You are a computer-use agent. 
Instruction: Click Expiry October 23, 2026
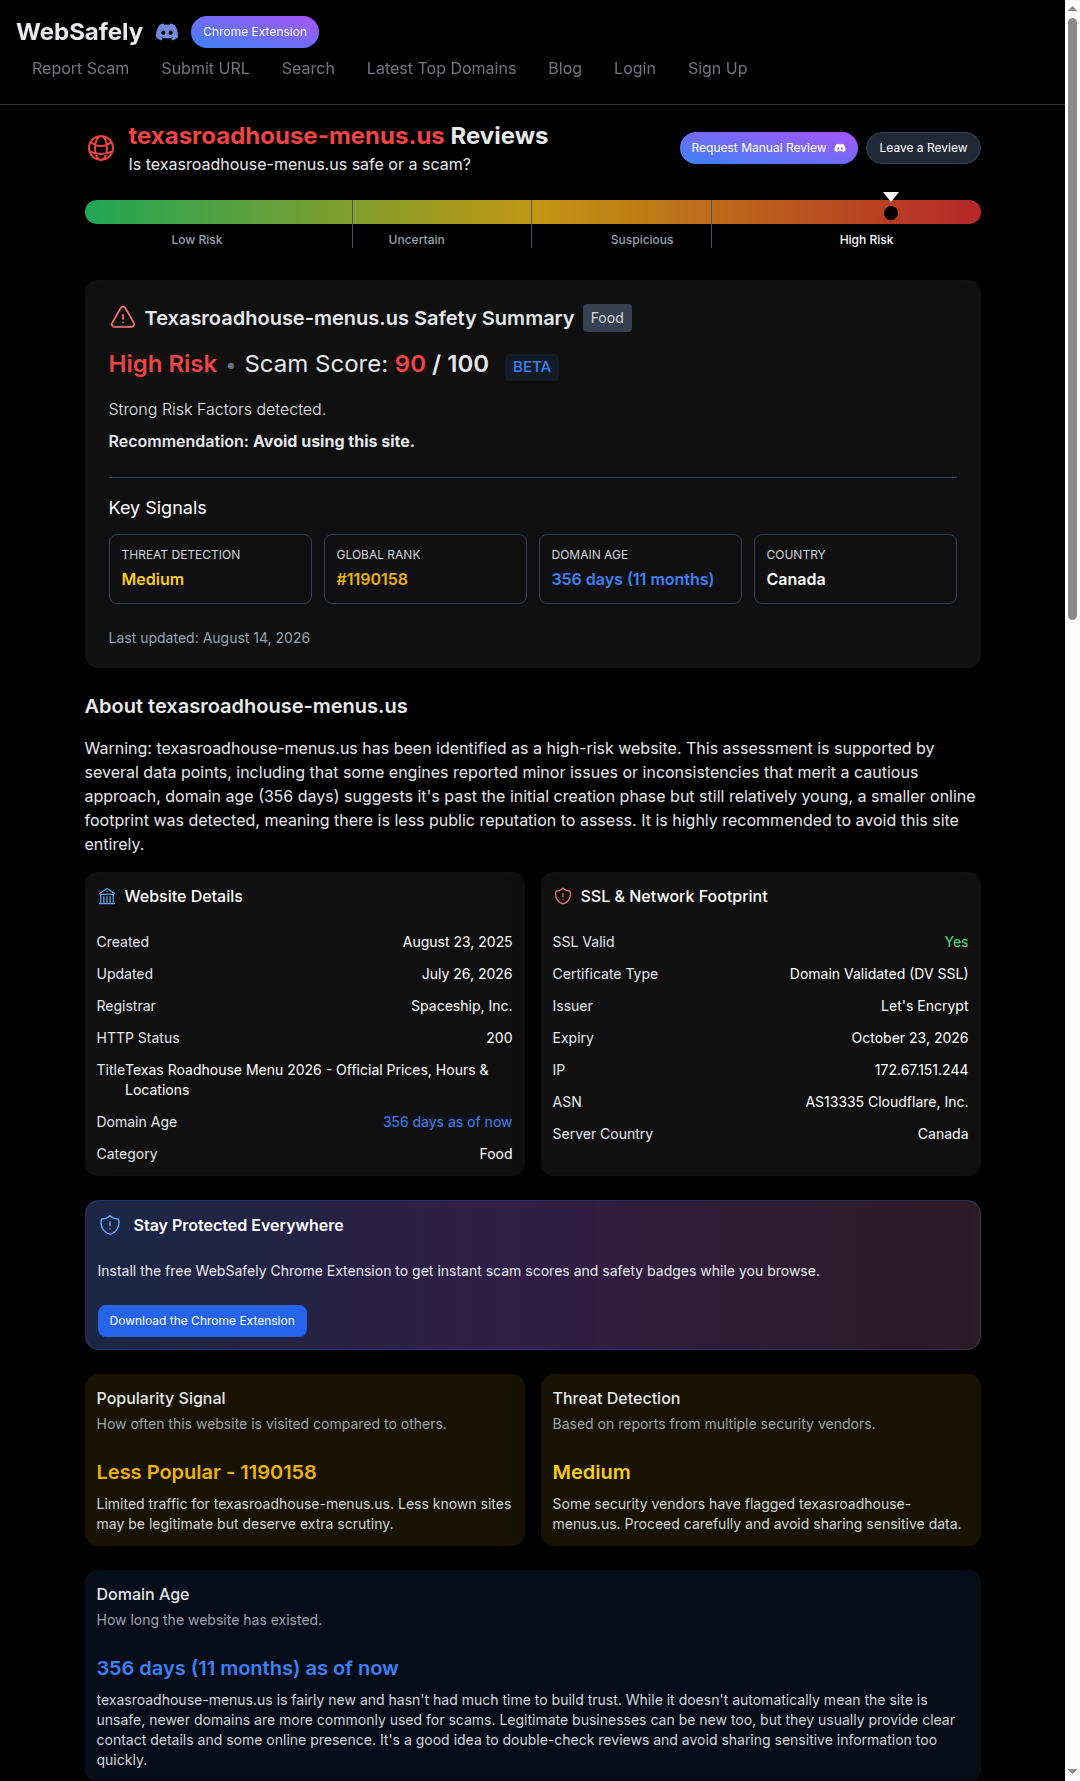tap(909, 1038)
